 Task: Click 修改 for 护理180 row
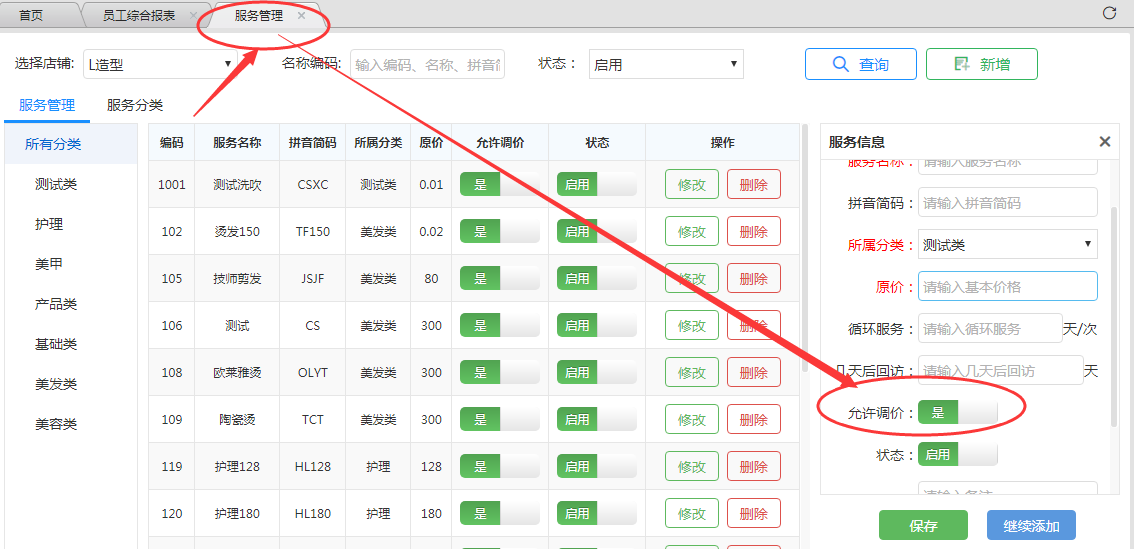(691, 514)
